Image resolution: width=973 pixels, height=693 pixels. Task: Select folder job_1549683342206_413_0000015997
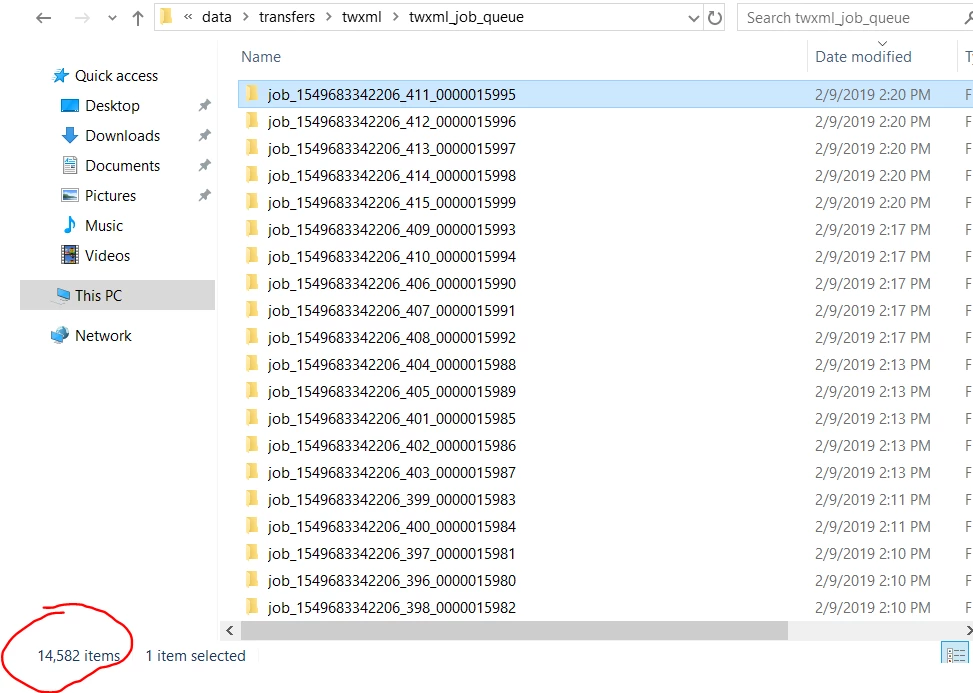[392, 148]
